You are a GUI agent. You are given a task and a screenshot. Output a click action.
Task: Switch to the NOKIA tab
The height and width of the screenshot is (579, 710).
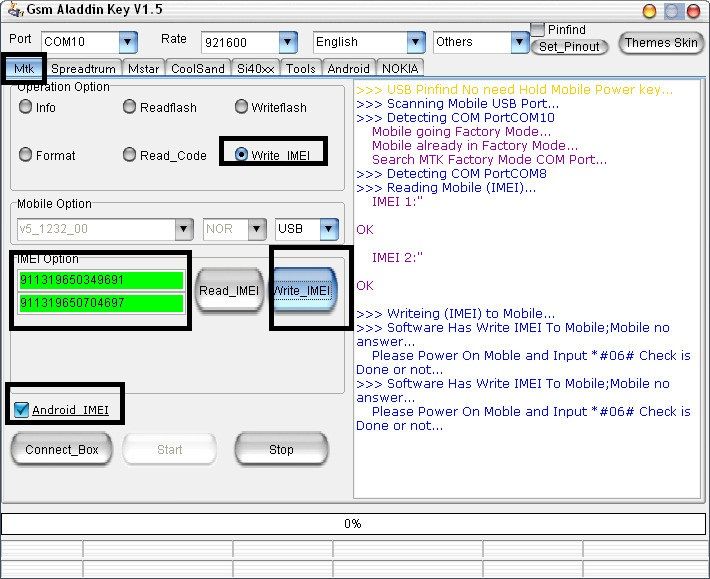click(x=400, y=69)
